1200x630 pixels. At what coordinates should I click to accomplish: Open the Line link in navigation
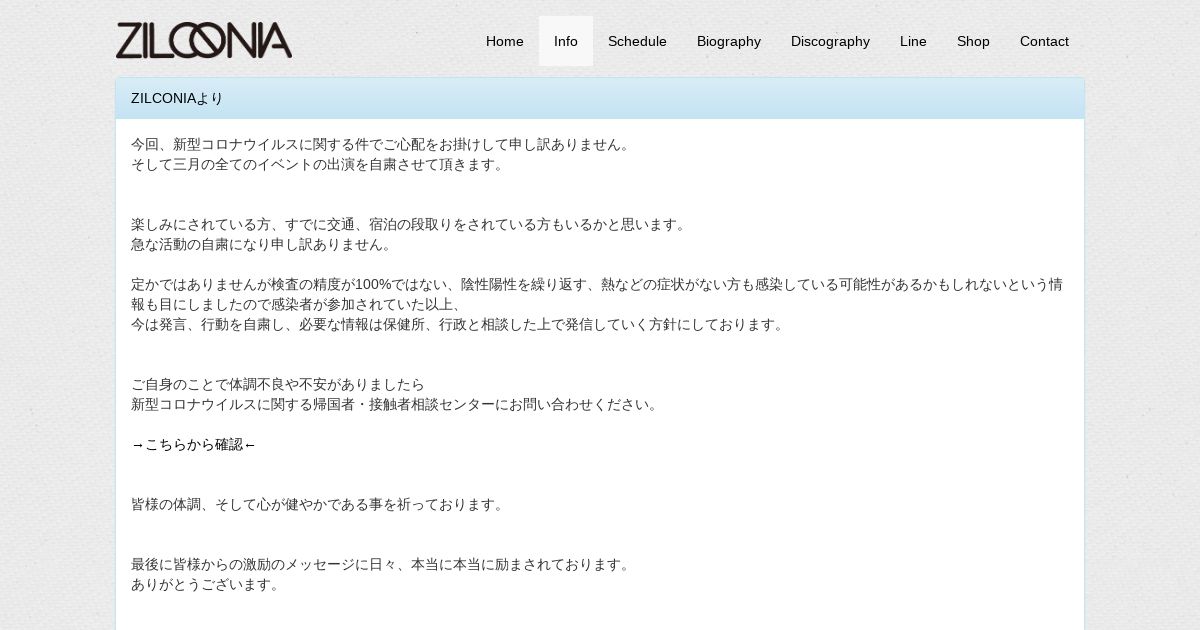[913, 41]
